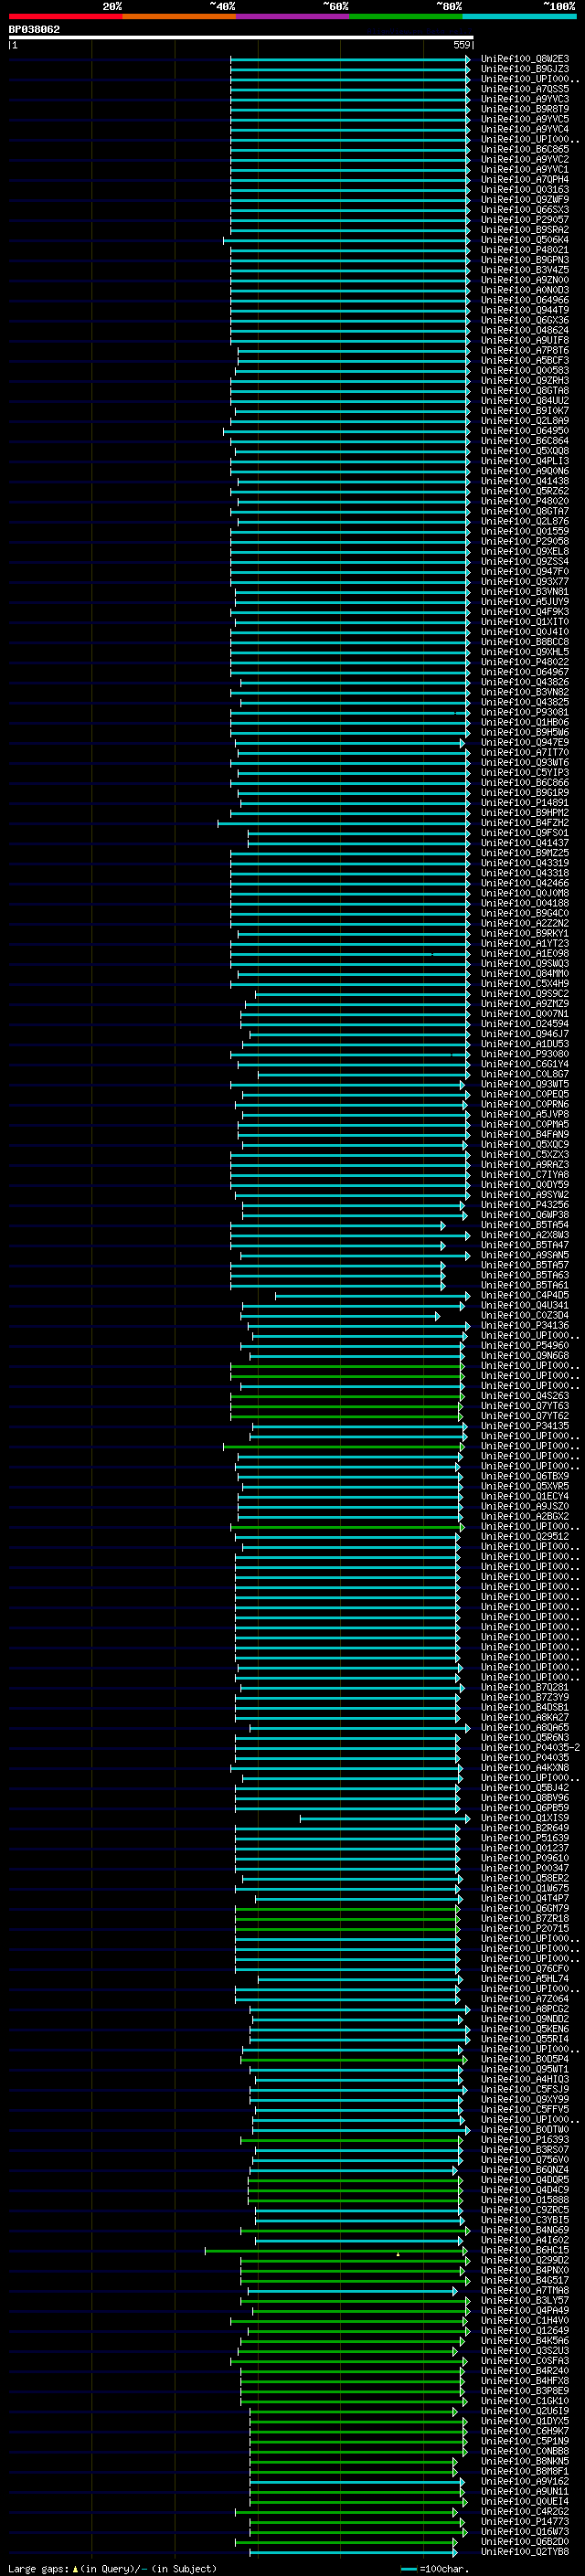585x2576 pixels.
Task: Select hit UniRef100_B6C865
Action: tap(525, 149)
